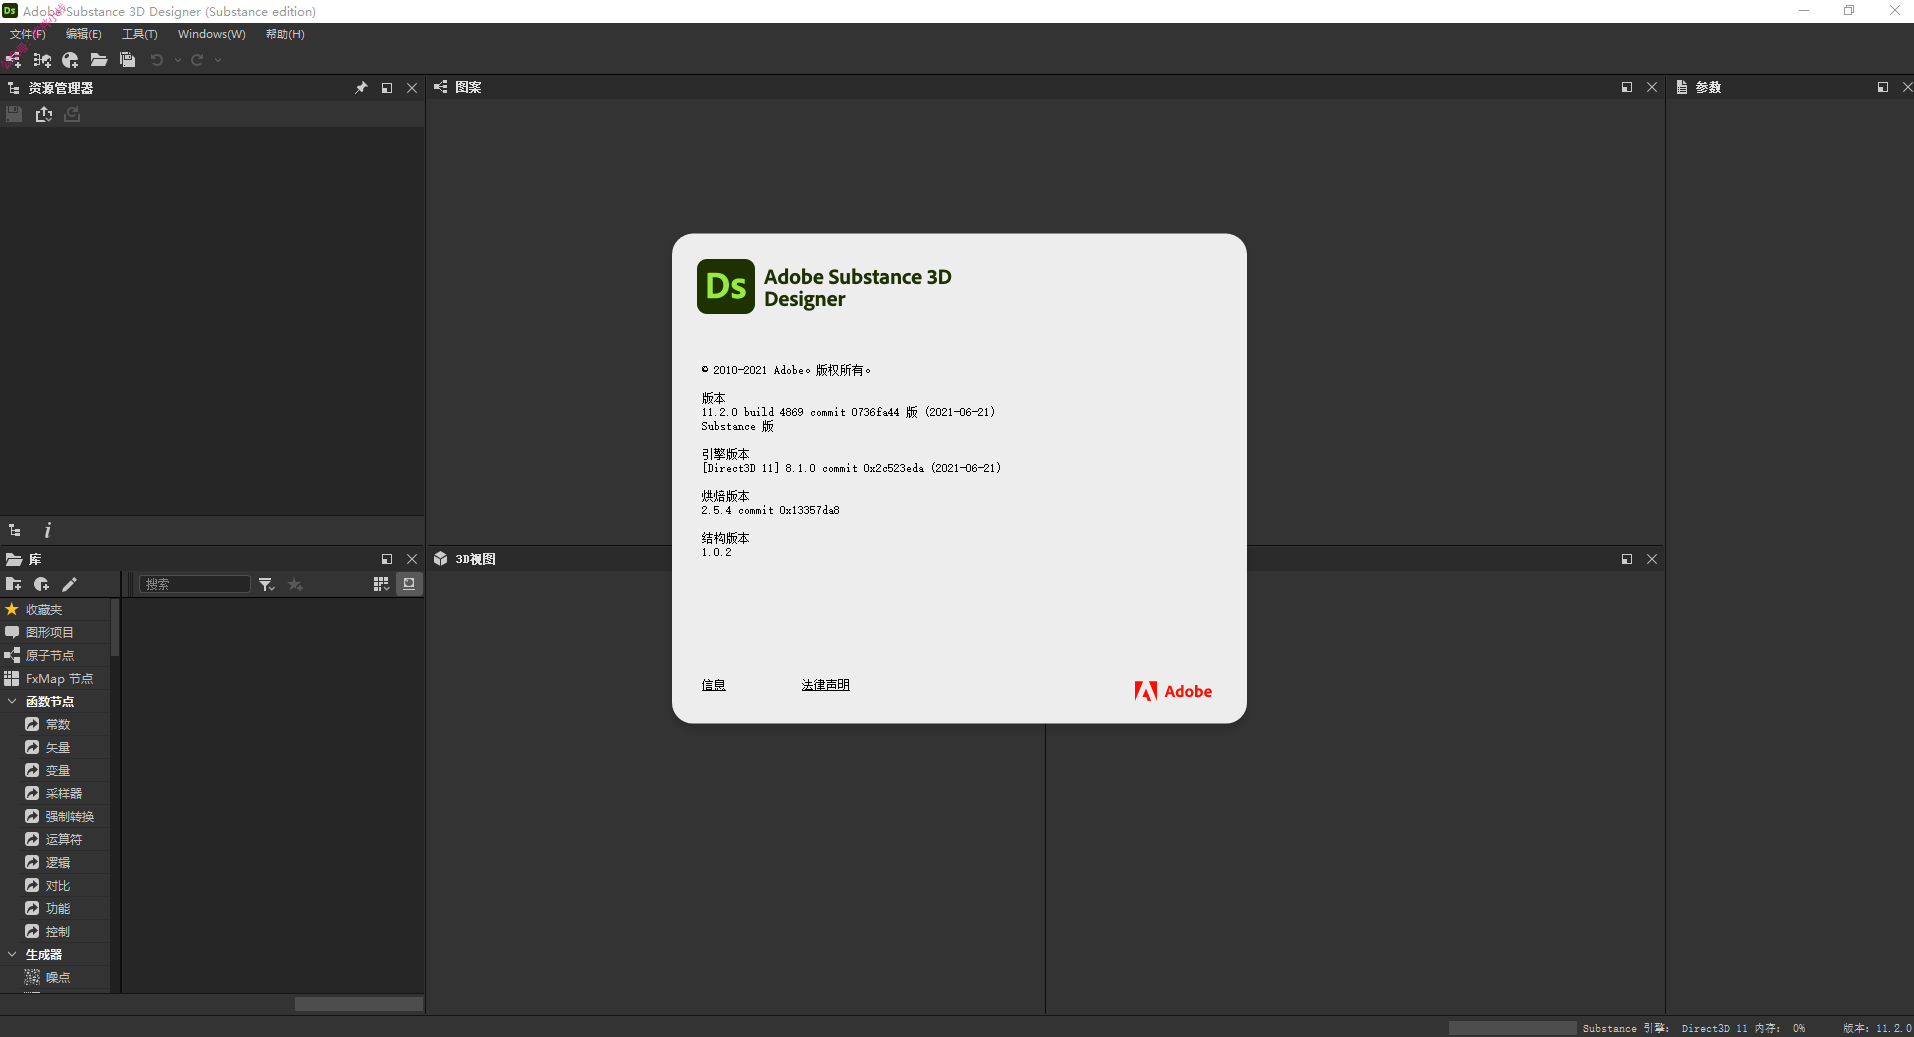The image size is (1914, 1037).
Task: Pin the 资源管理器 panel
Action: coord(361,88)
